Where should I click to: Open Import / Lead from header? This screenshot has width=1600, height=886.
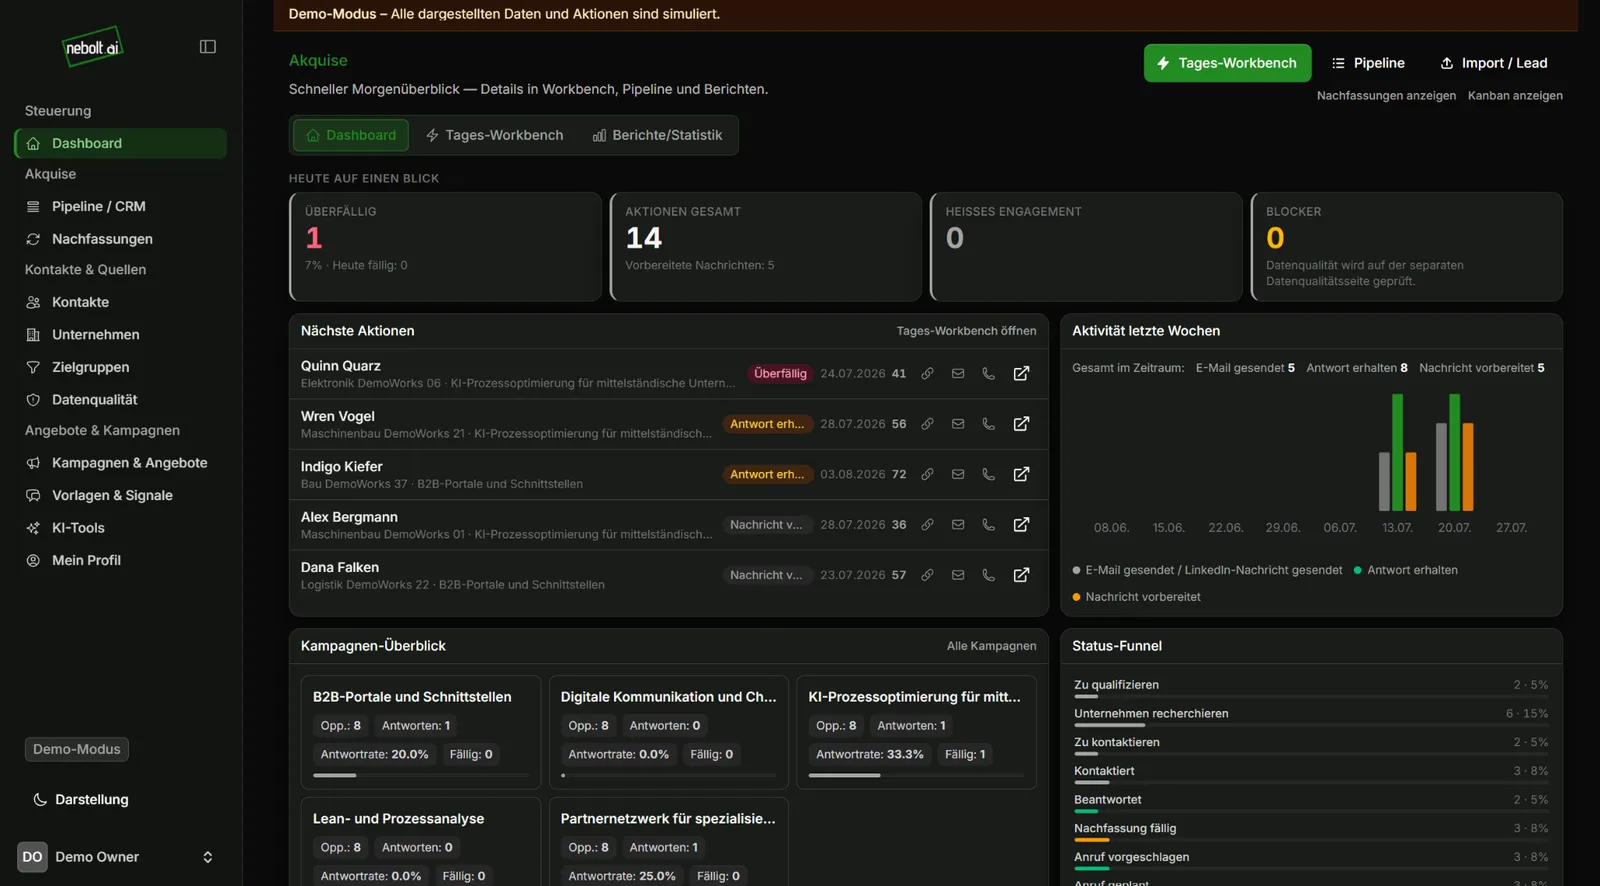coord(1494,63)
